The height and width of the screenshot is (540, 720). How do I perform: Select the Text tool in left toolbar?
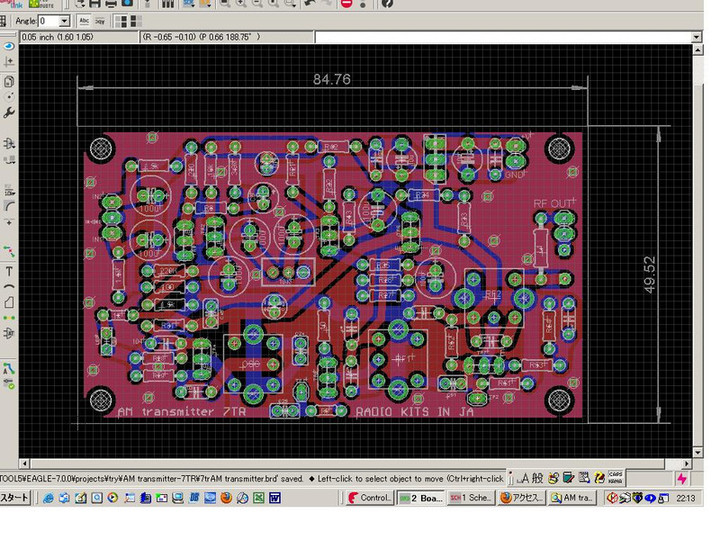[9, 271]
